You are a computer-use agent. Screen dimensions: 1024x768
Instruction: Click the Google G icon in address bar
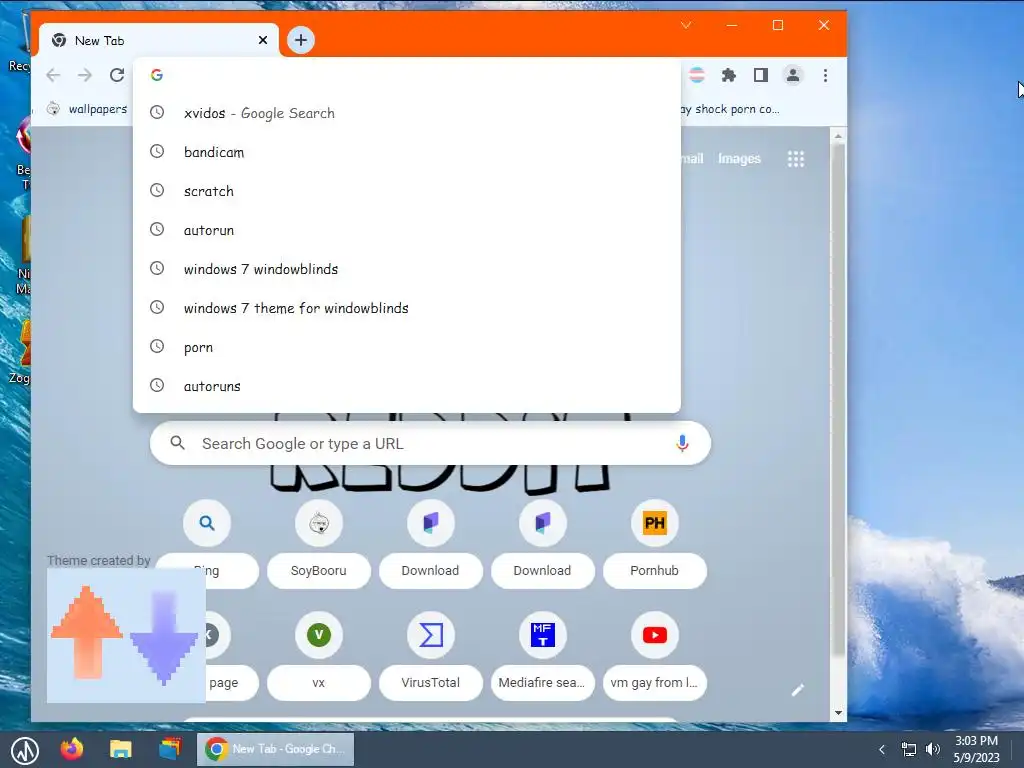point(157,75)
